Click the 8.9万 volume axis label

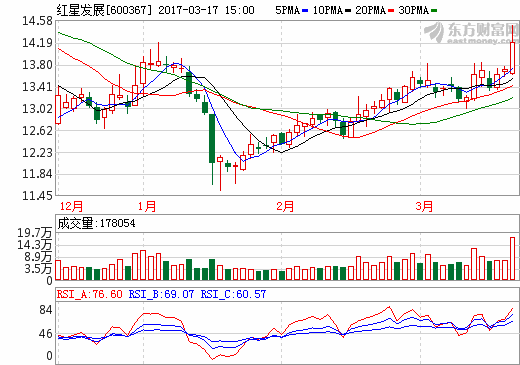coord(38,257)
